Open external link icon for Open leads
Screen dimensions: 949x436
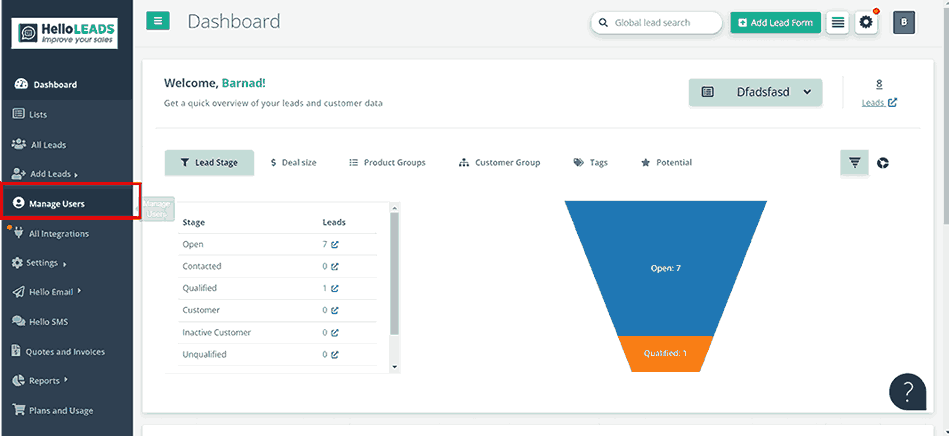click(x=335, y=244)
